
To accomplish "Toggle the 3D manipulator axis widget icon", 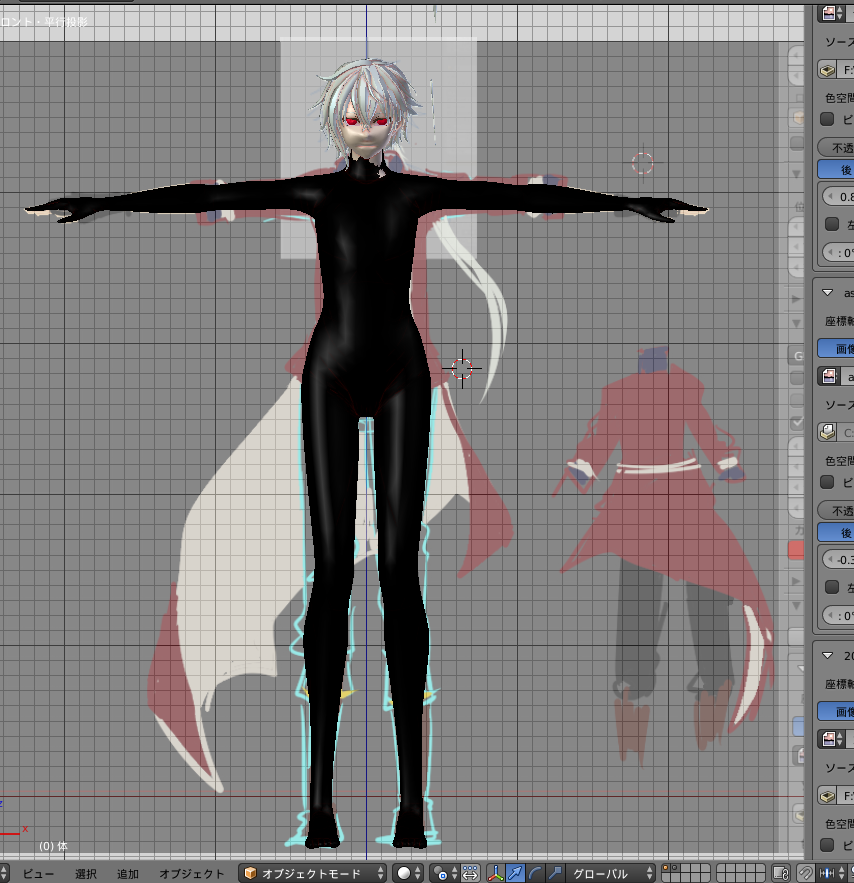I will pos(495,870).
